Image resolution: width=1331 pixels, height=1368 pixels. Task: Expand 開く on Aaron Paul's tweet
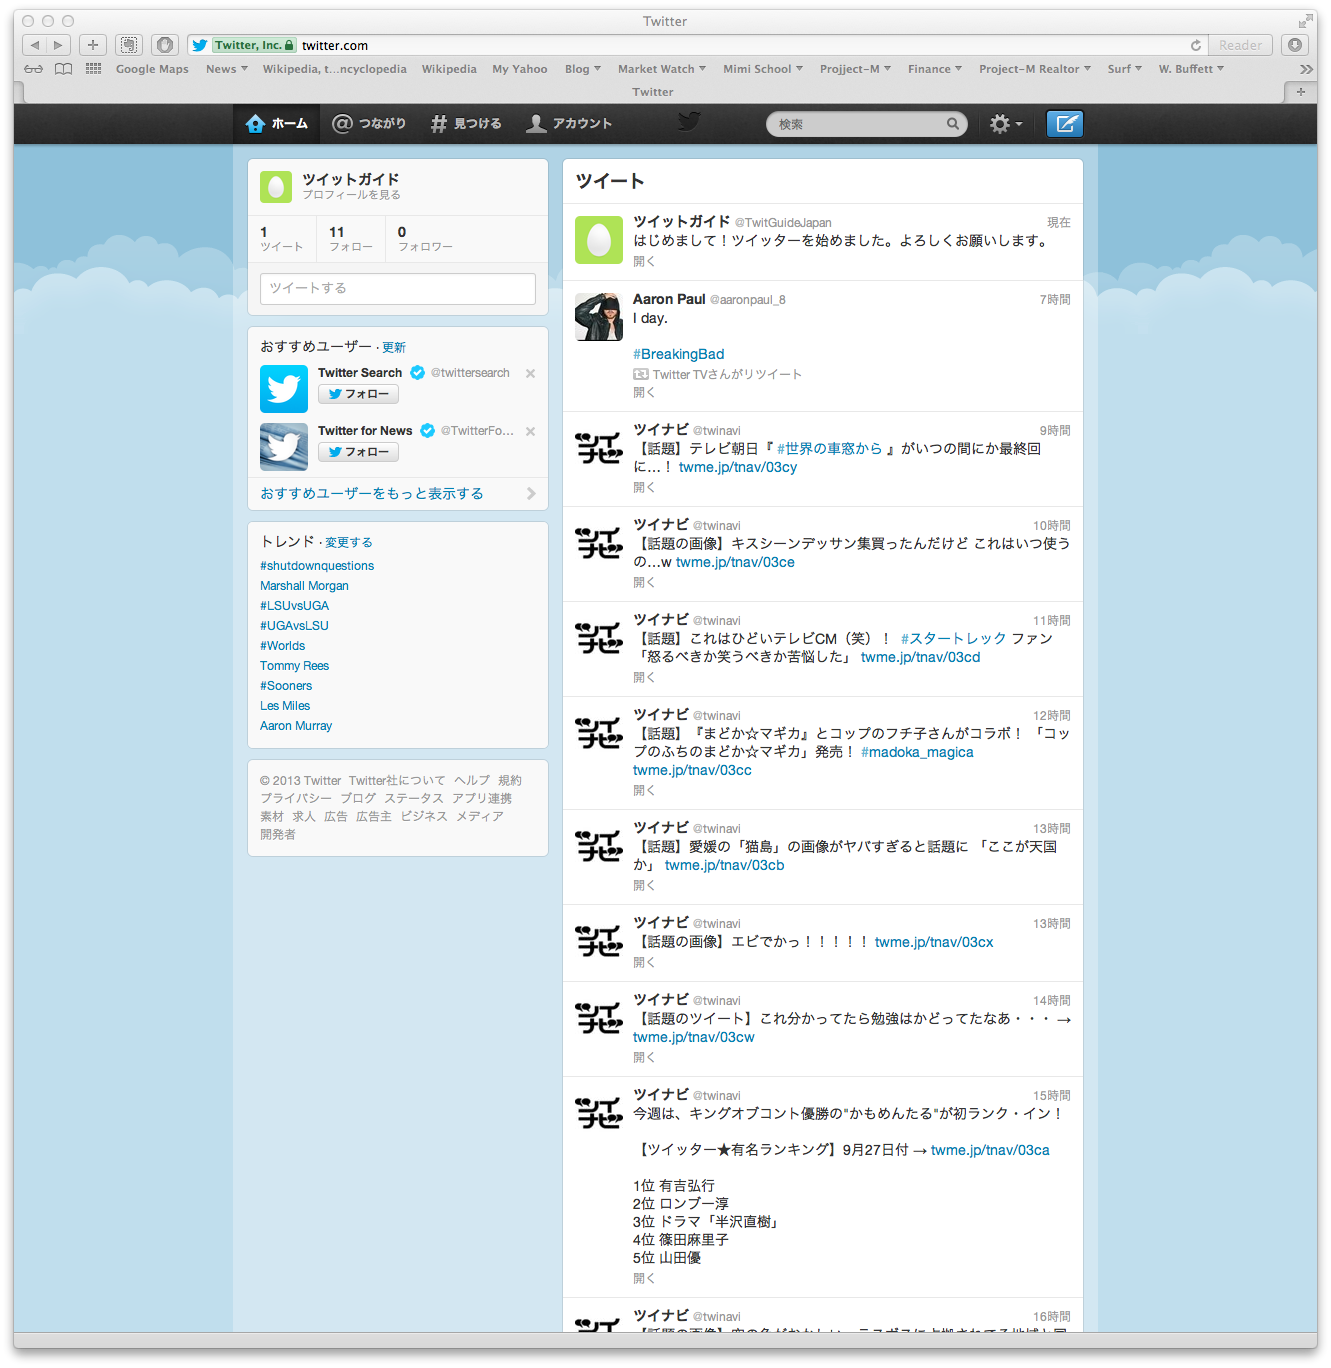(644, 393)
